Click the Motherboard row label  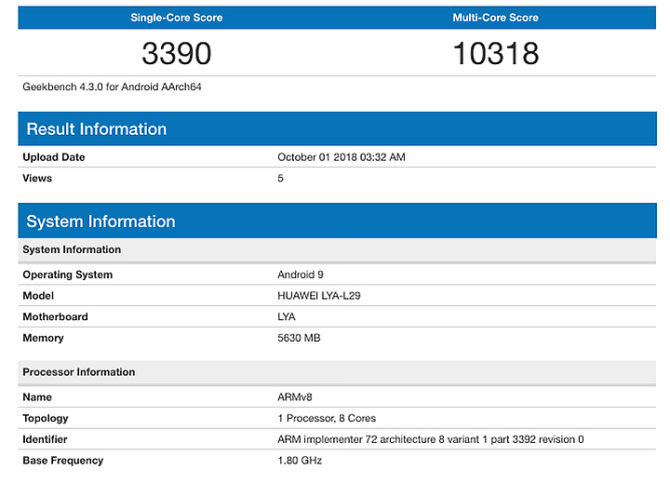click(55, 317)
